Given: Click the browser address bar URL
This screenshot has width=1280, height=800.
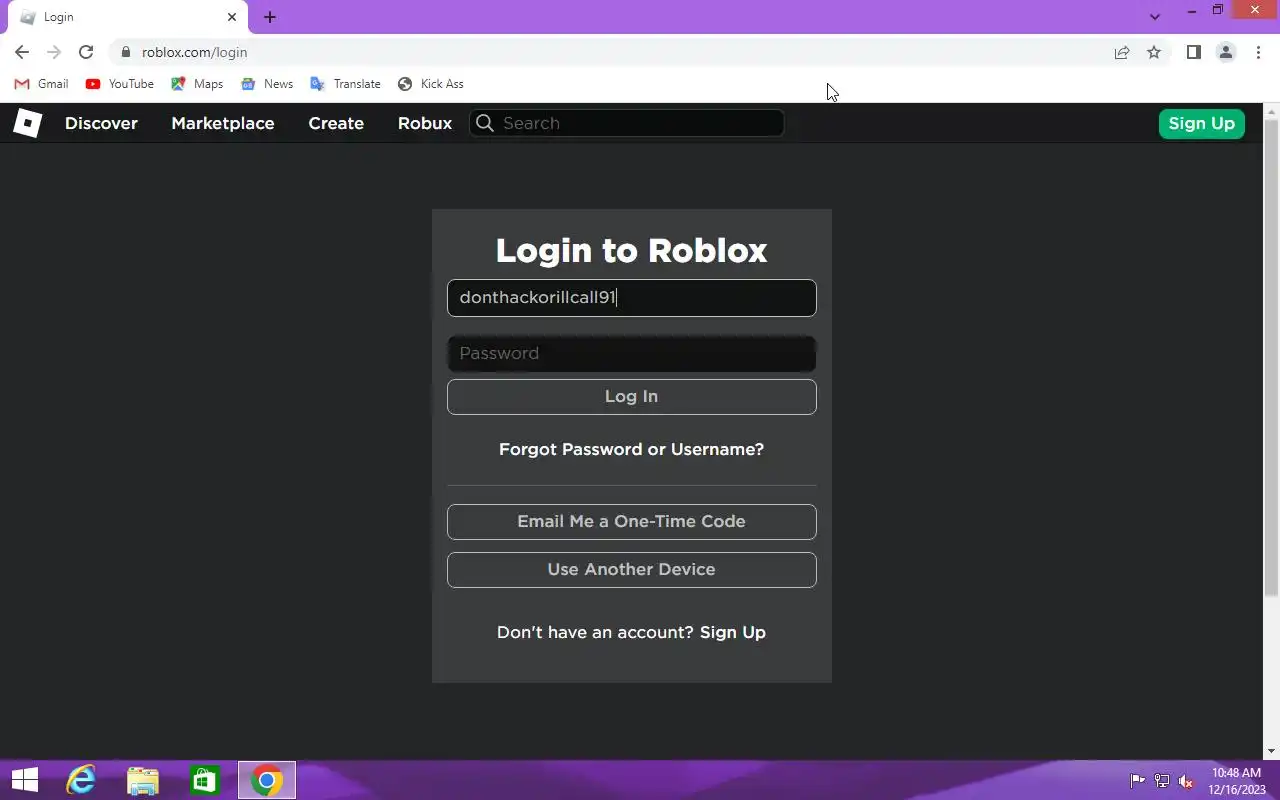Looking at the screenshot, I should [x=195, y=52].
